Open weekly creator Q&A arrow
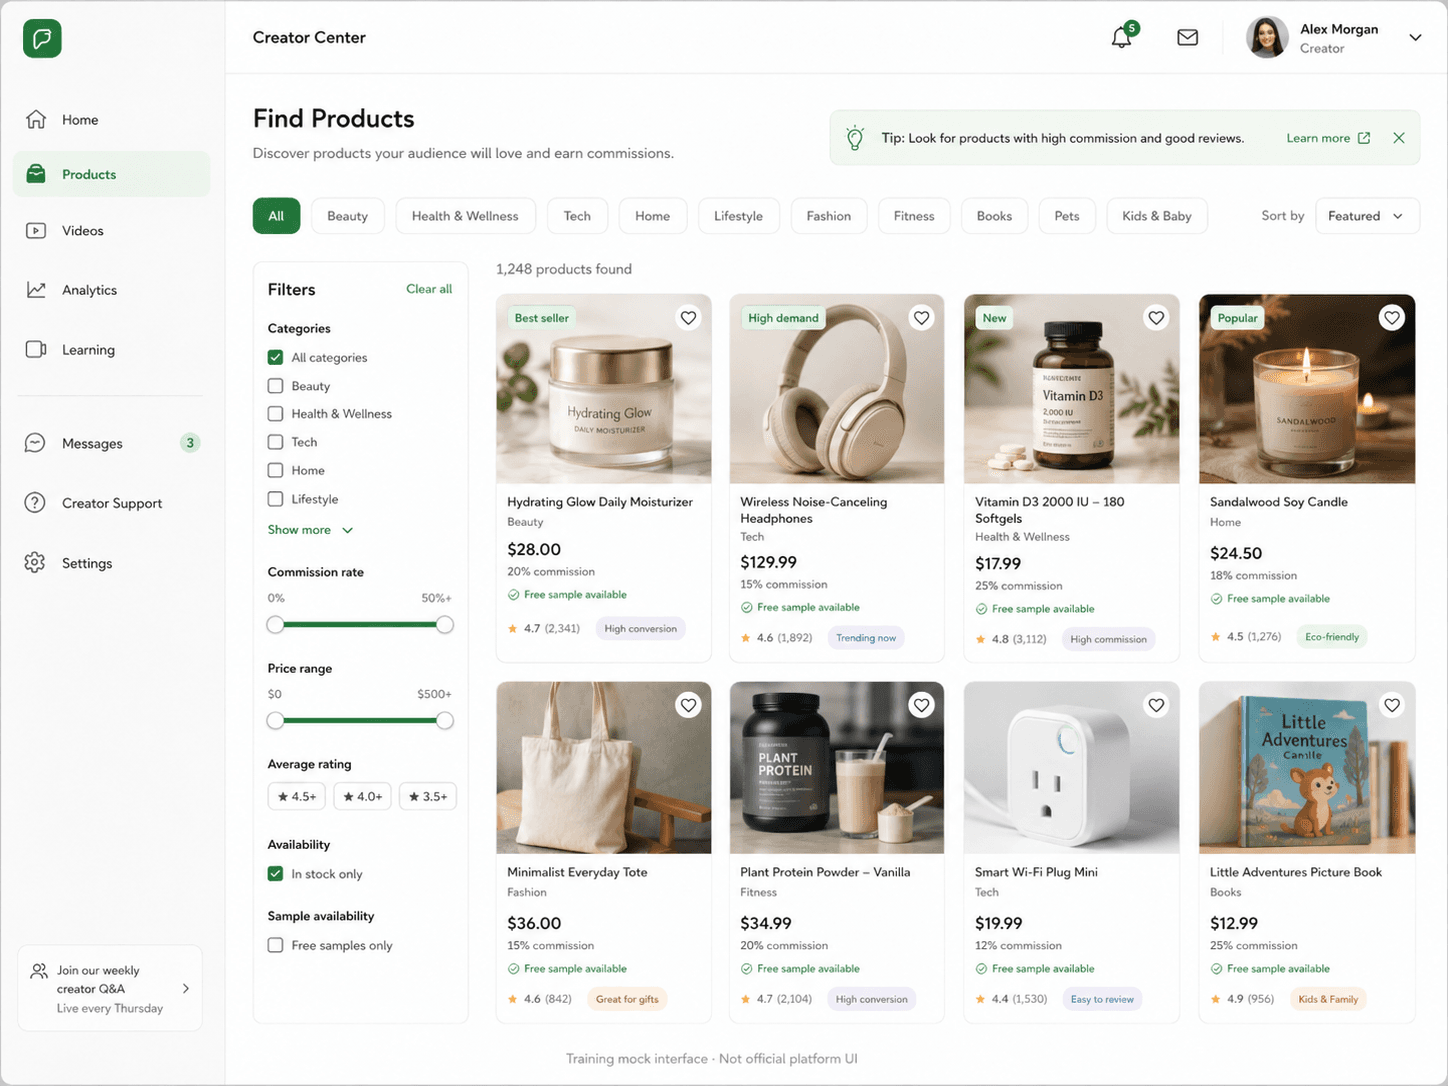The image size is (1448, 1086). [x=186, y=989]
